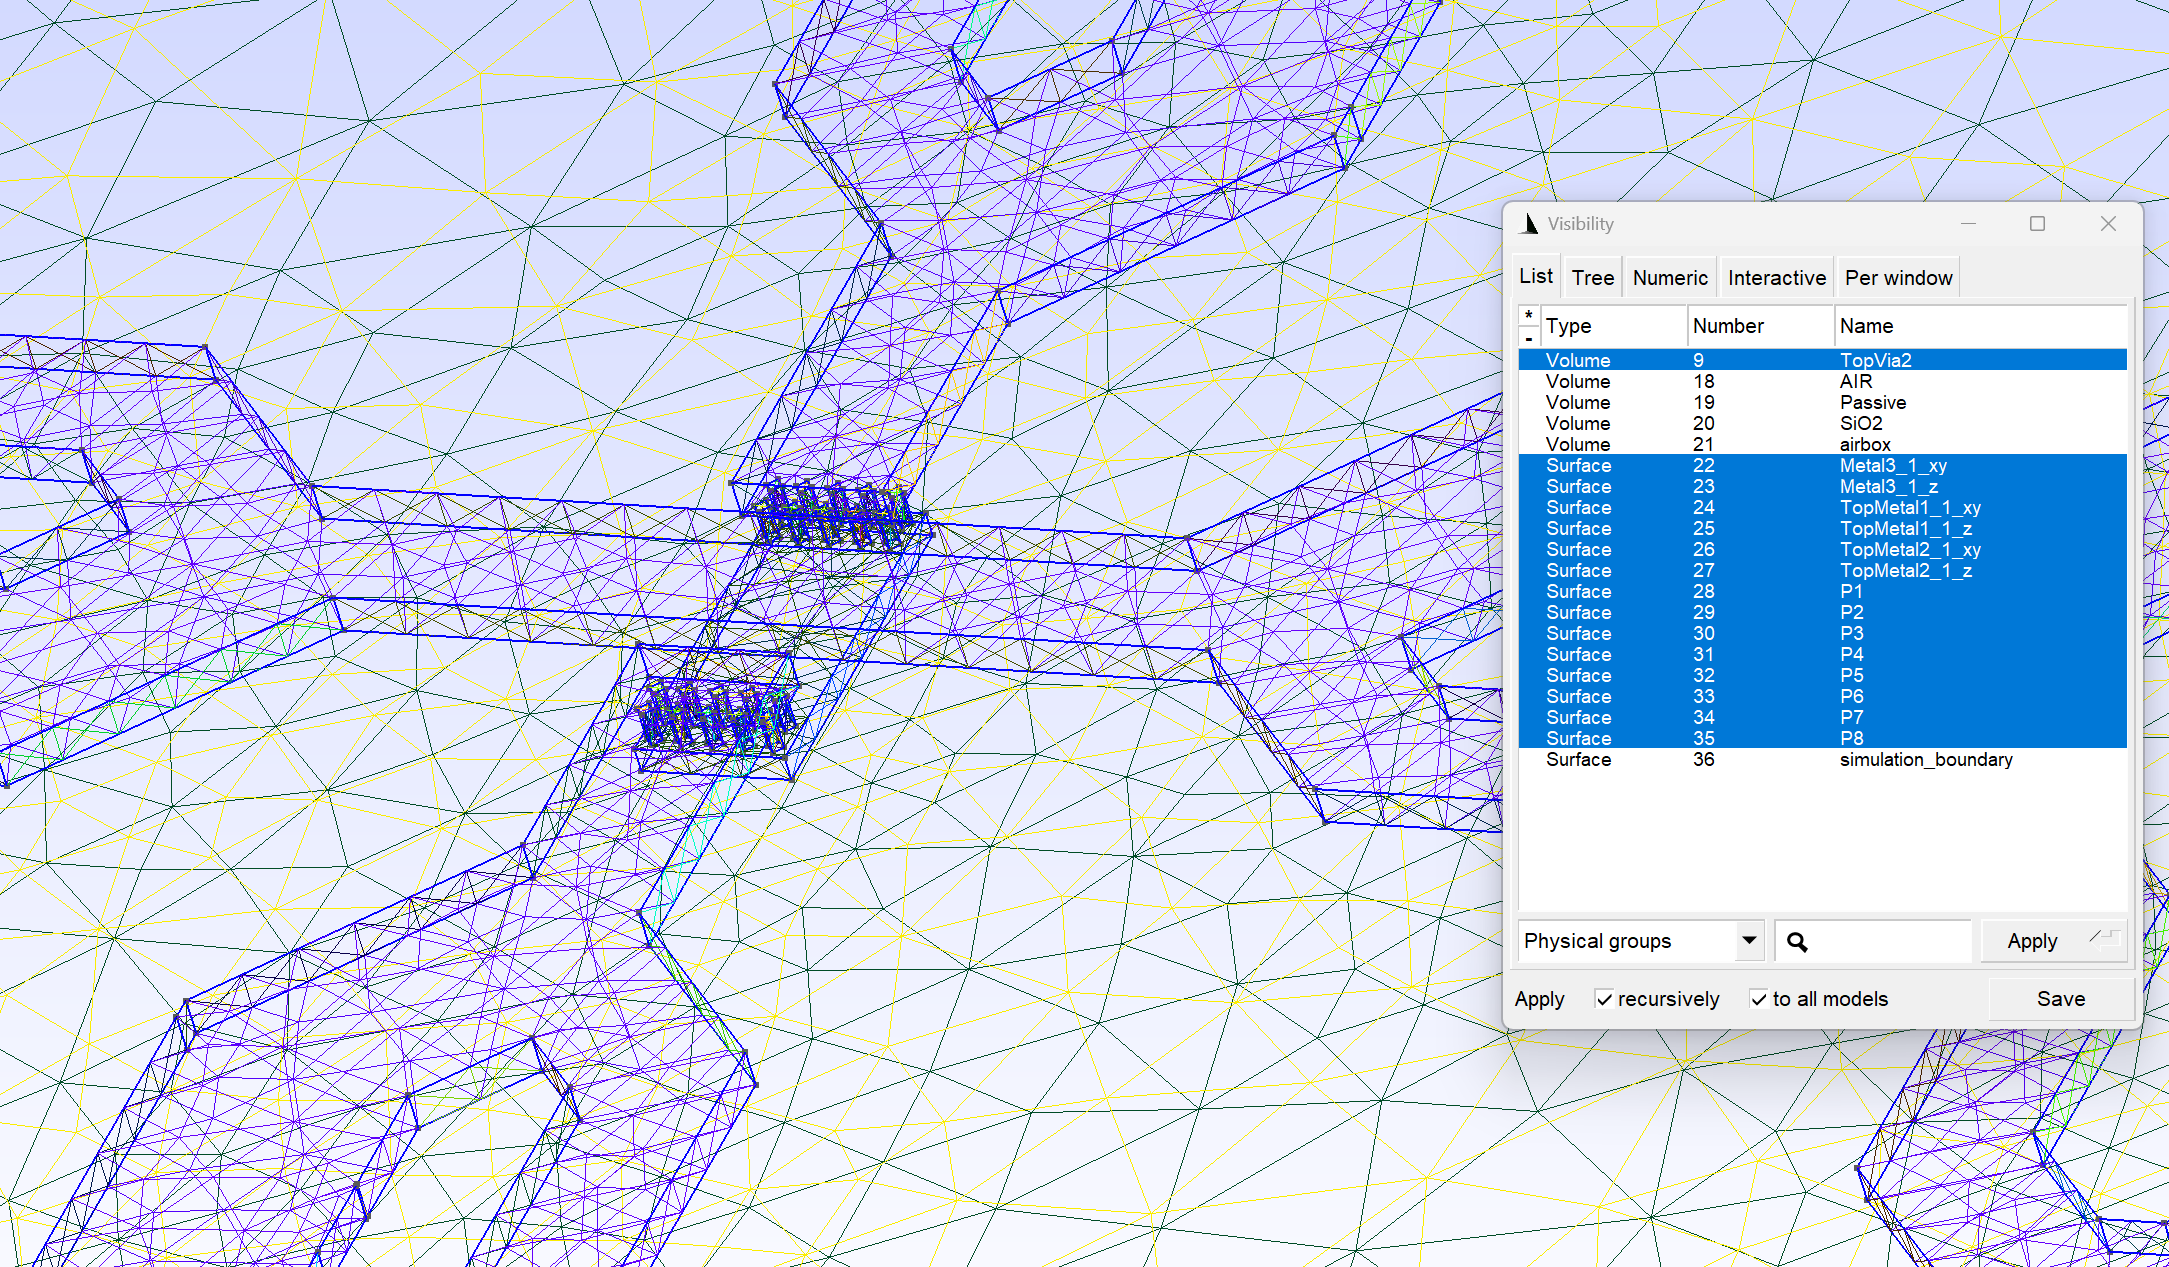Select the P8 surface row

tap(1822, 738)
